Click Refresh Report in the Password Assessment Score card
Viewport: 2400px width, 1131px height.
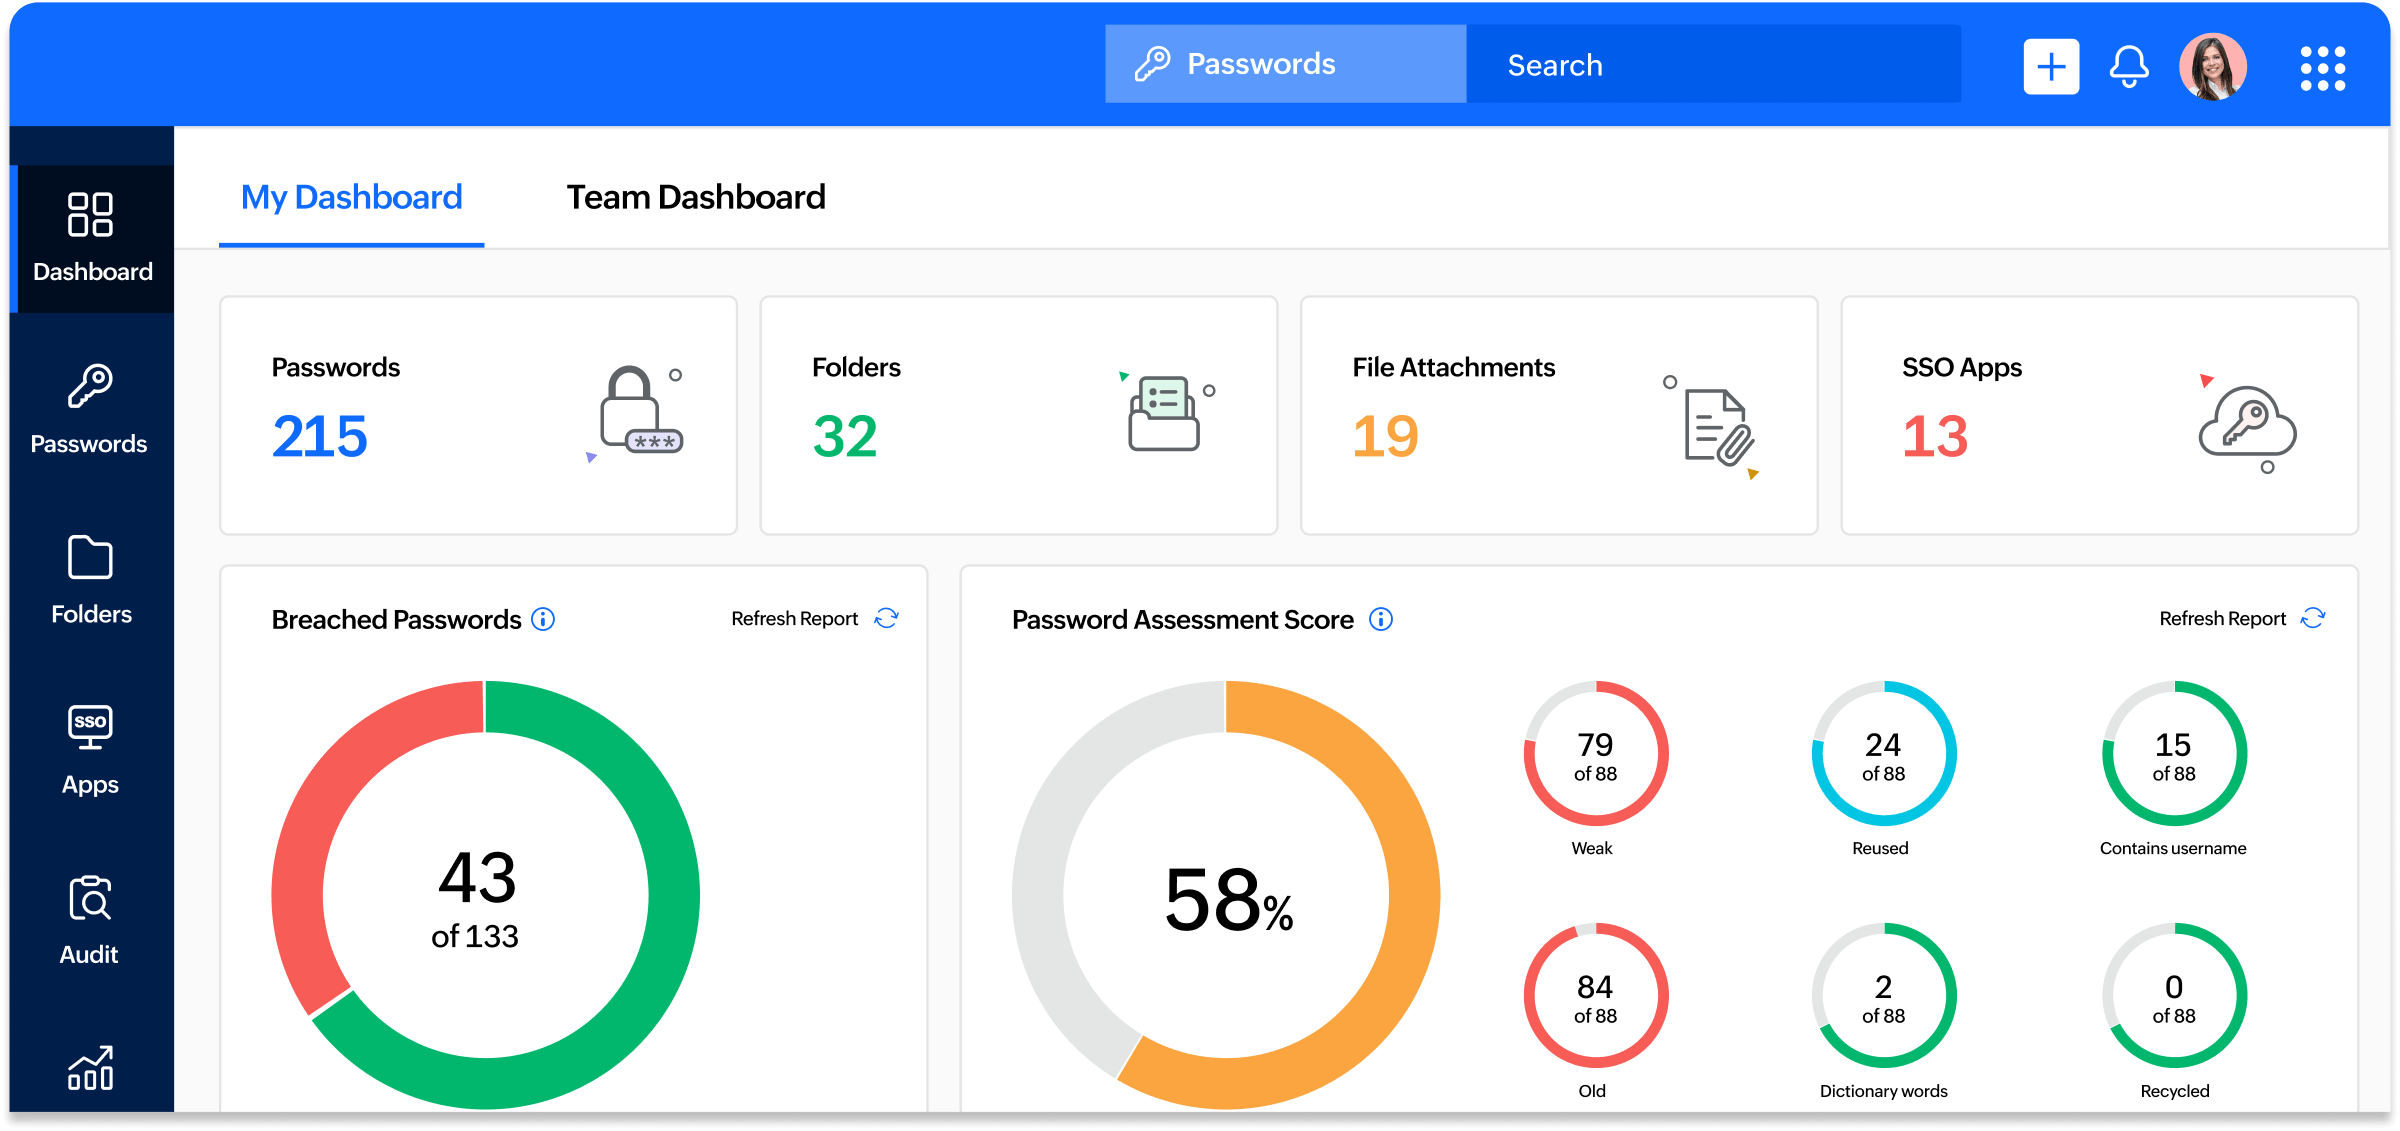click(x=2222, y=618)
